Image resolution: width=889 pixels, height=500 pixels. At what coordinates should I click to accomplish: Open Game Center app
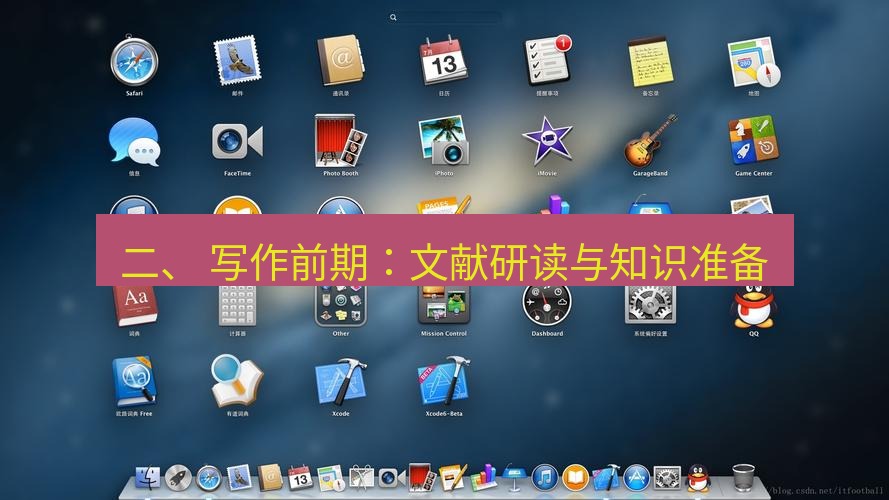753,142
